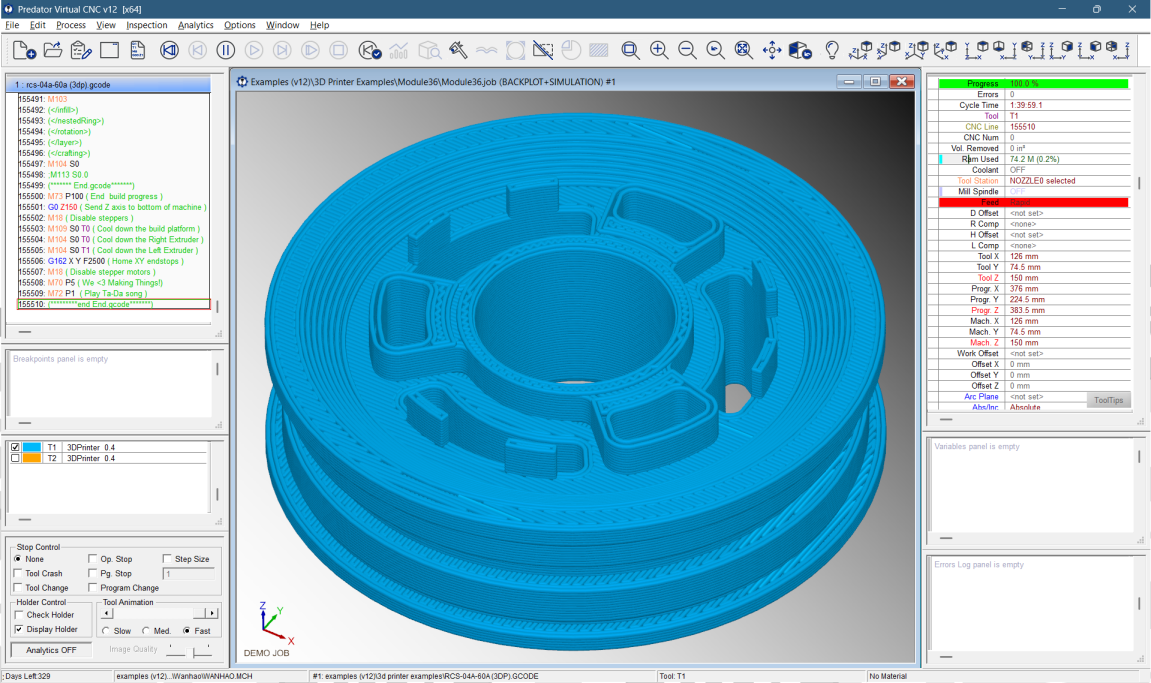Pause the simulation with the Pause icon
Screen dimensions: 1151x683
(226, 49)
